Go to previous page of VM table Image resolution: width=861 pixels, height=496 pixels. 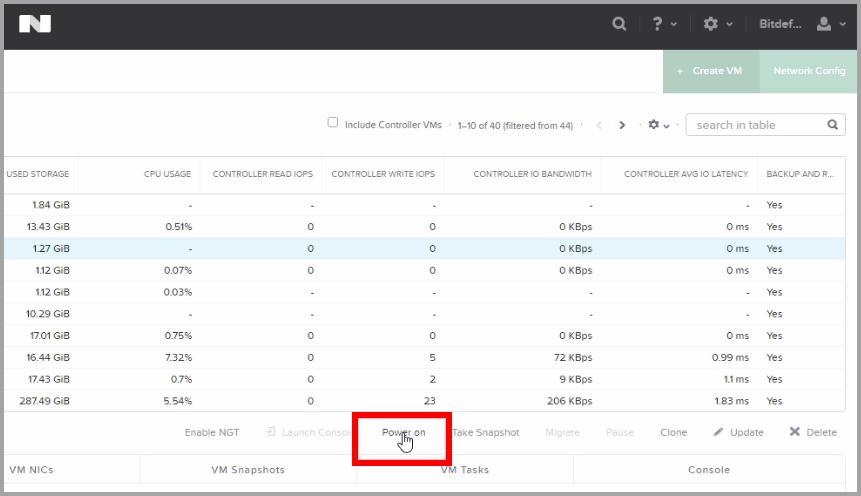[599, 125]
